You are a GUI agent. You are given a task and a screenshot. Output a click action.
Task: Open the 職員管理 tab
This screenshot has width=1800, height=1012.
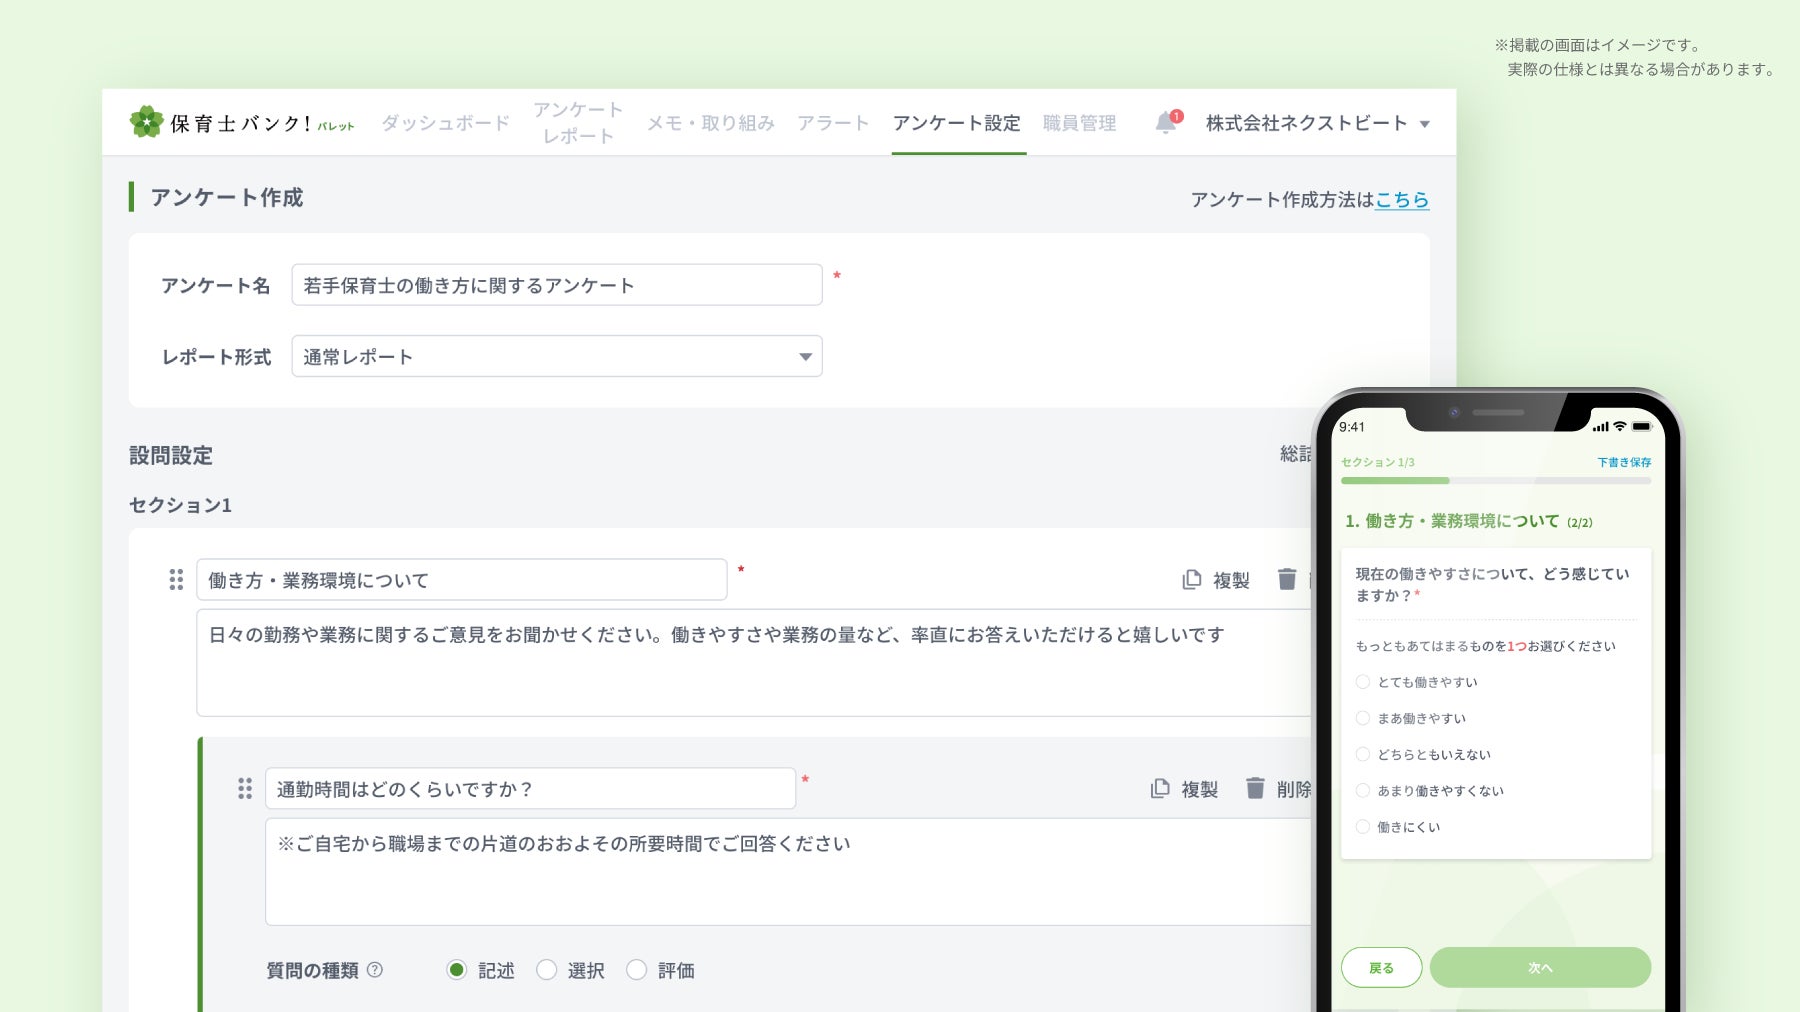[1079, 123]
